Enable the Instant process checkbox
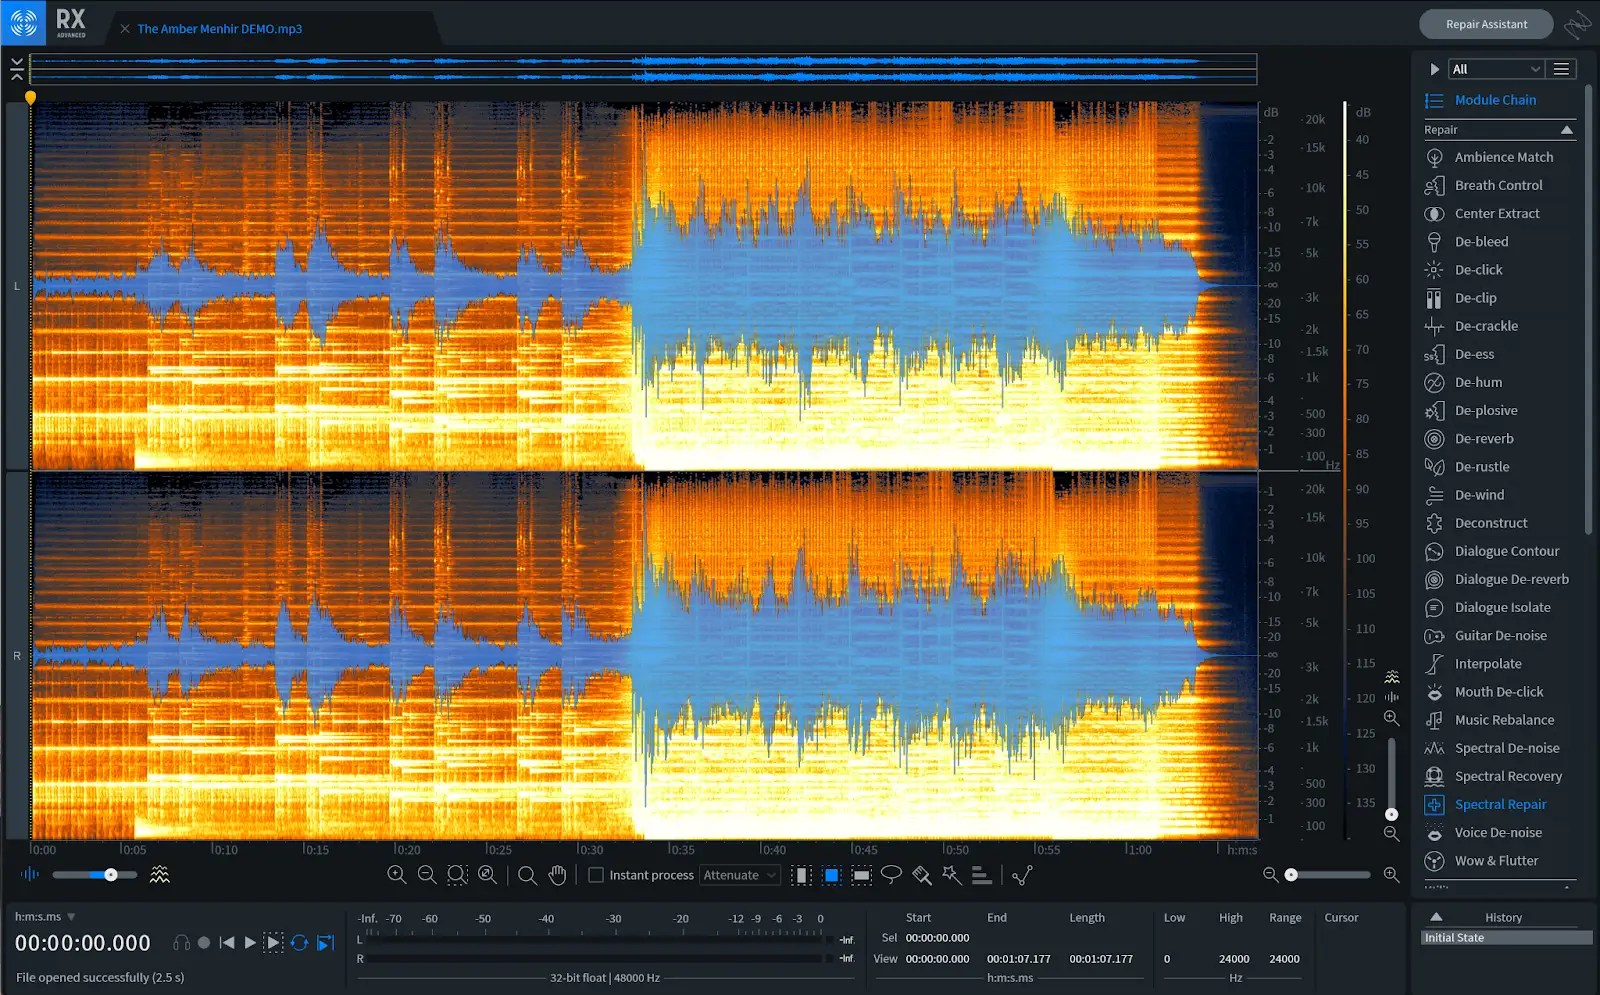 pos(595,875)
